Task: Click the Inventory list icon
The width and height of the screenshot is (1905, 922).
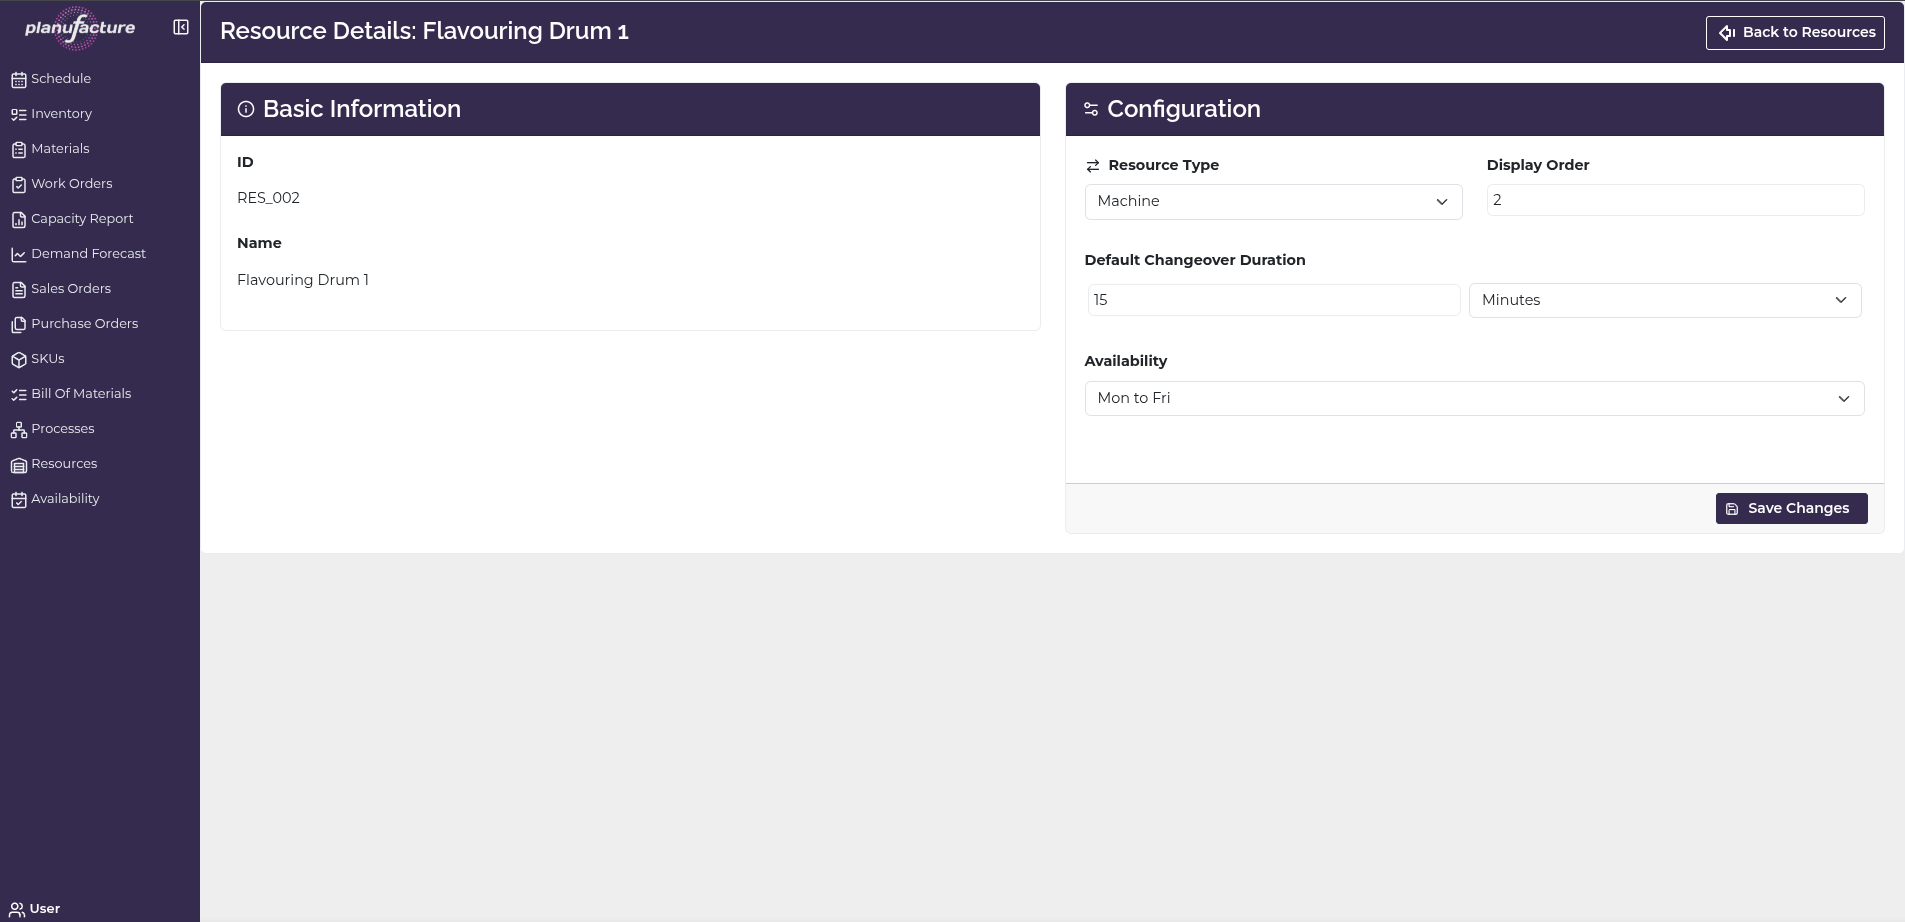Action: tap(18, 115)
